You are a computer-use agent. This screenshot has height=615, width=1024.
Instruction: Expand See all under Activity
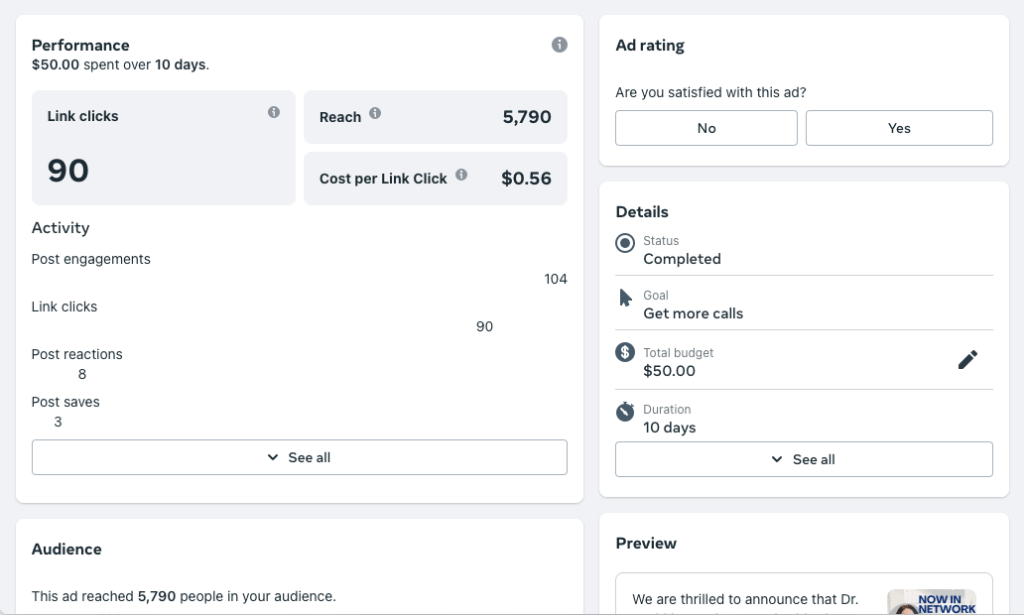299,457
